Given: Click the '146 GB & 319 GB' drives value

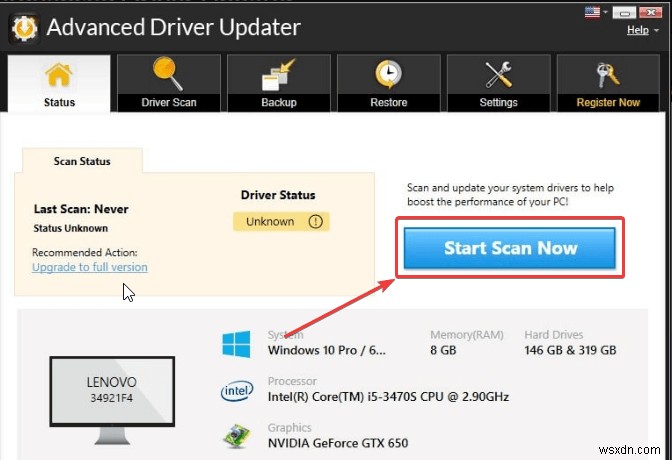Looking at the screenshot, I should (x=570, y=351).
